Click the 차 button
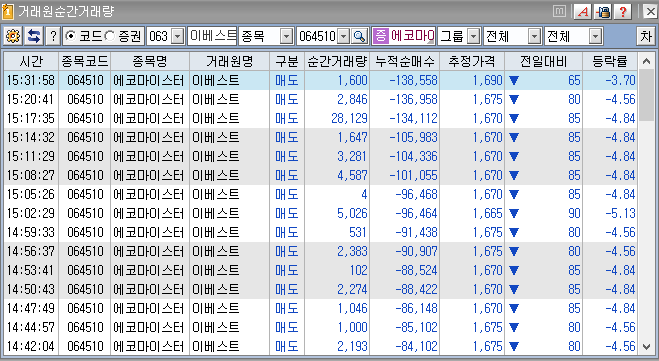Image resolution: width=659 pixels, height=361 pixels. pyautogui.click(x=646, y=37)
